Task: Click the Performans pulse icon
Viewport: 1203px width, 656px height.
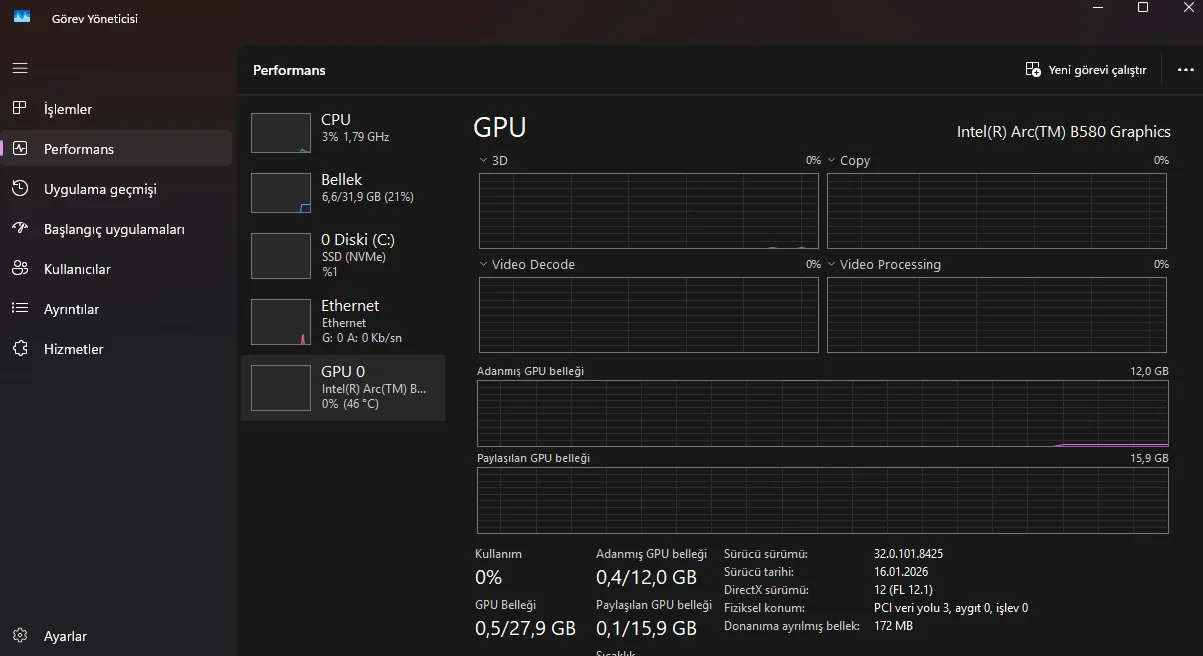Action: pos(20,148)
